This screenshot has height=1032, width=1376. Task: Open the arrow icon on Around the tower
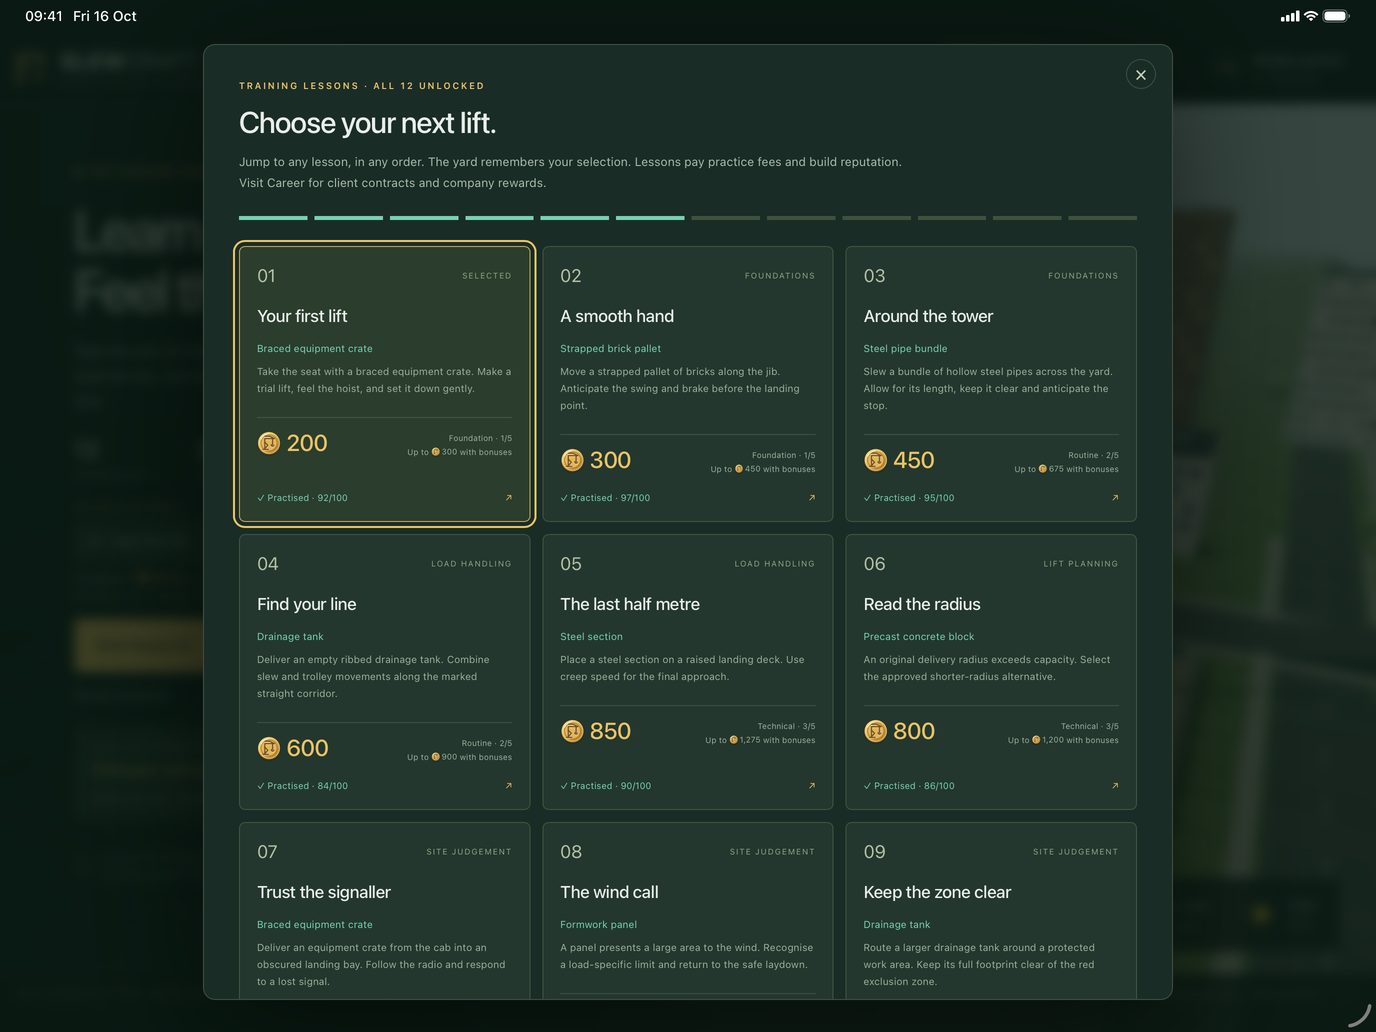(x=1115, y=497)
